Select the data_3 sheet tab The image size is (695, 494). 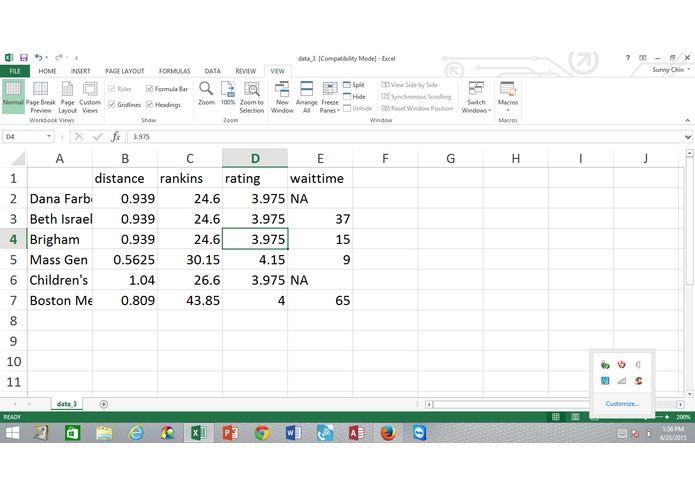coord(66,404)
